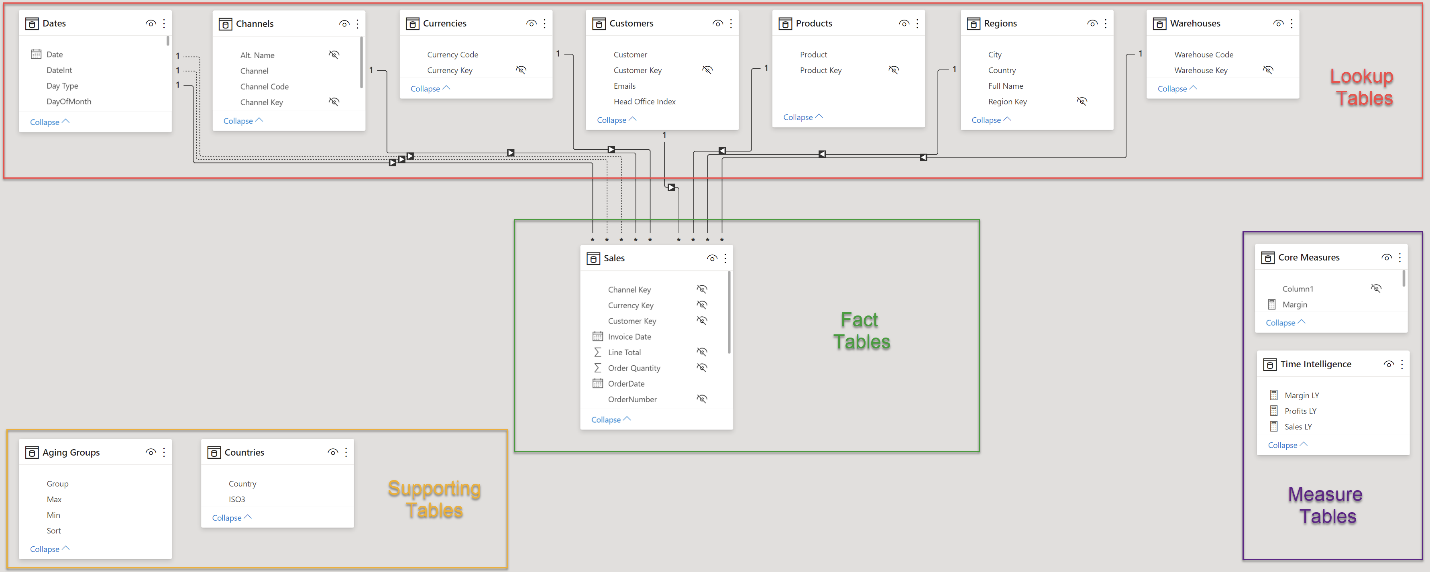Toggle visibility of the Sales table

[712, 258]
